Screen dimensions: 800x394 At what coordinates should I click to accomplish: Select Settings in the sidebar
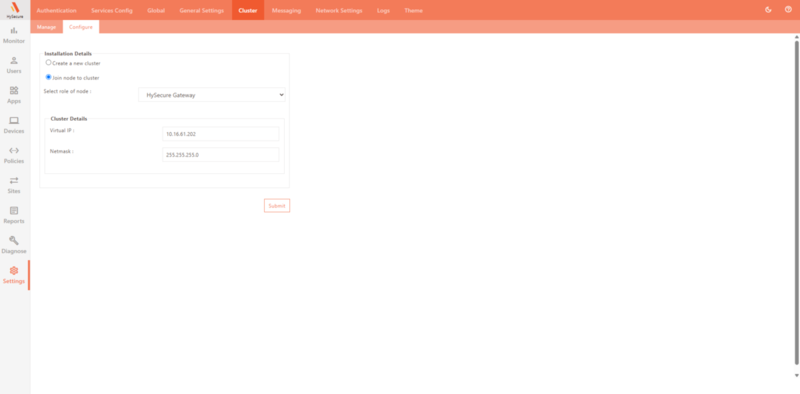(14, 276)
